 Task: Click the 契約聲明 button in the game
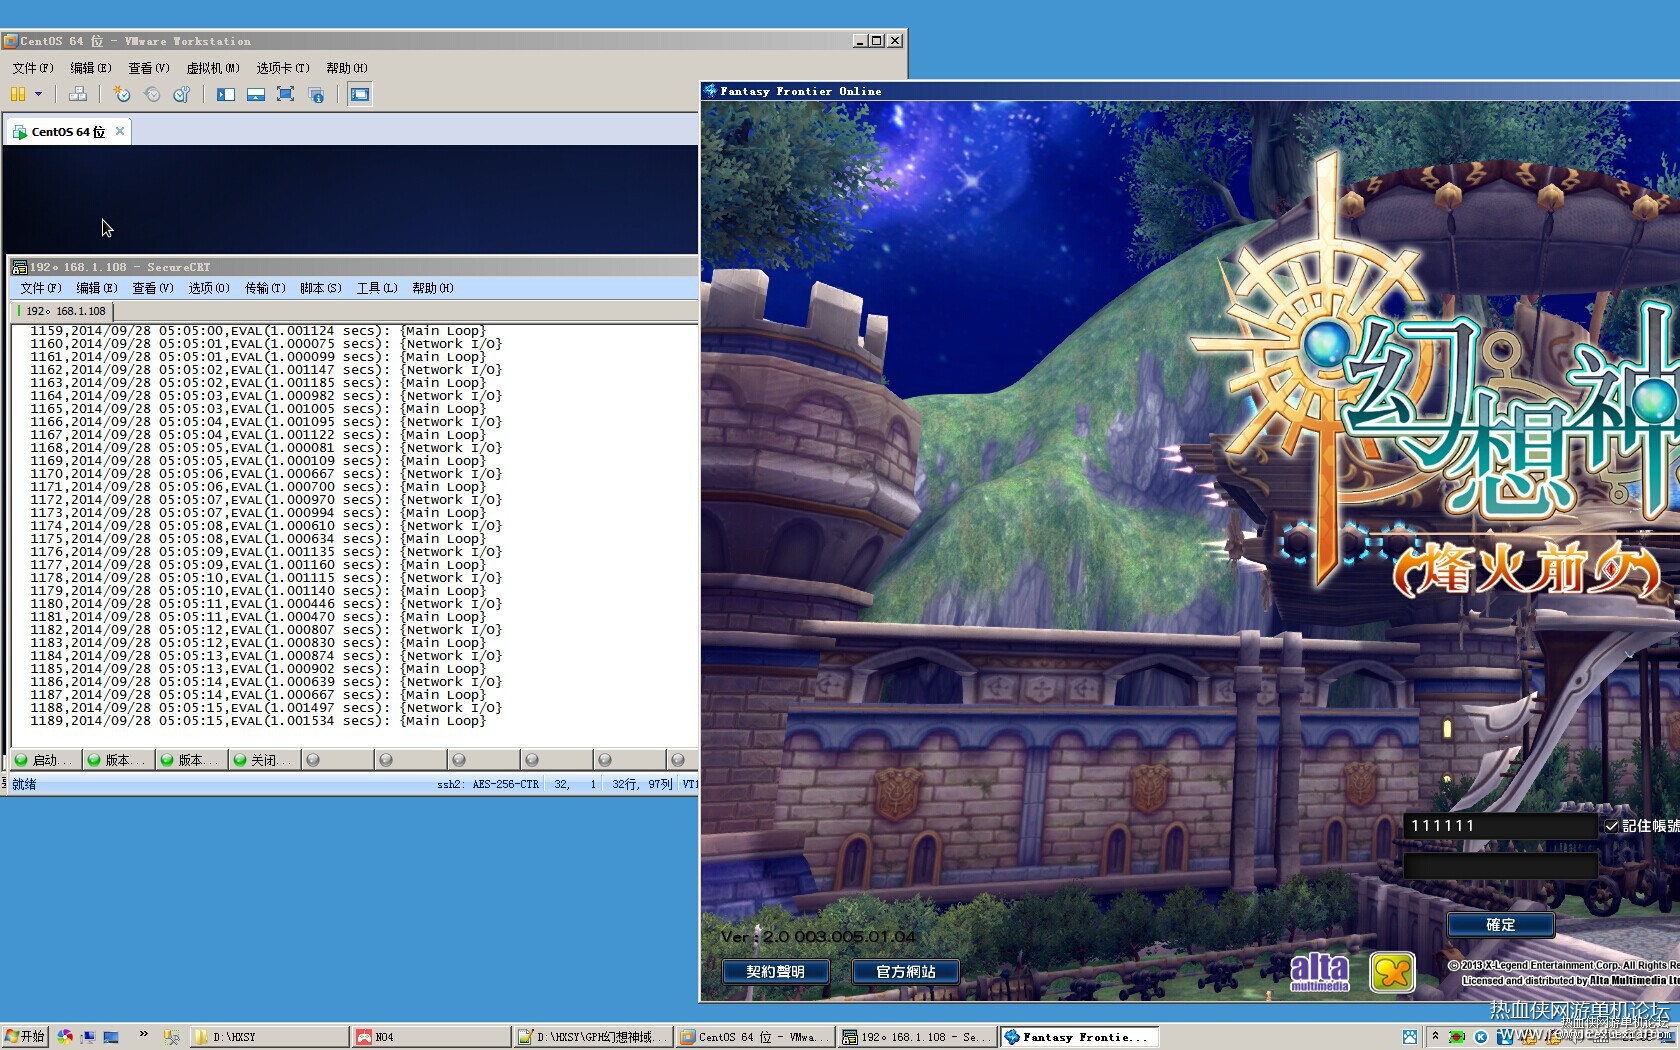776,972
